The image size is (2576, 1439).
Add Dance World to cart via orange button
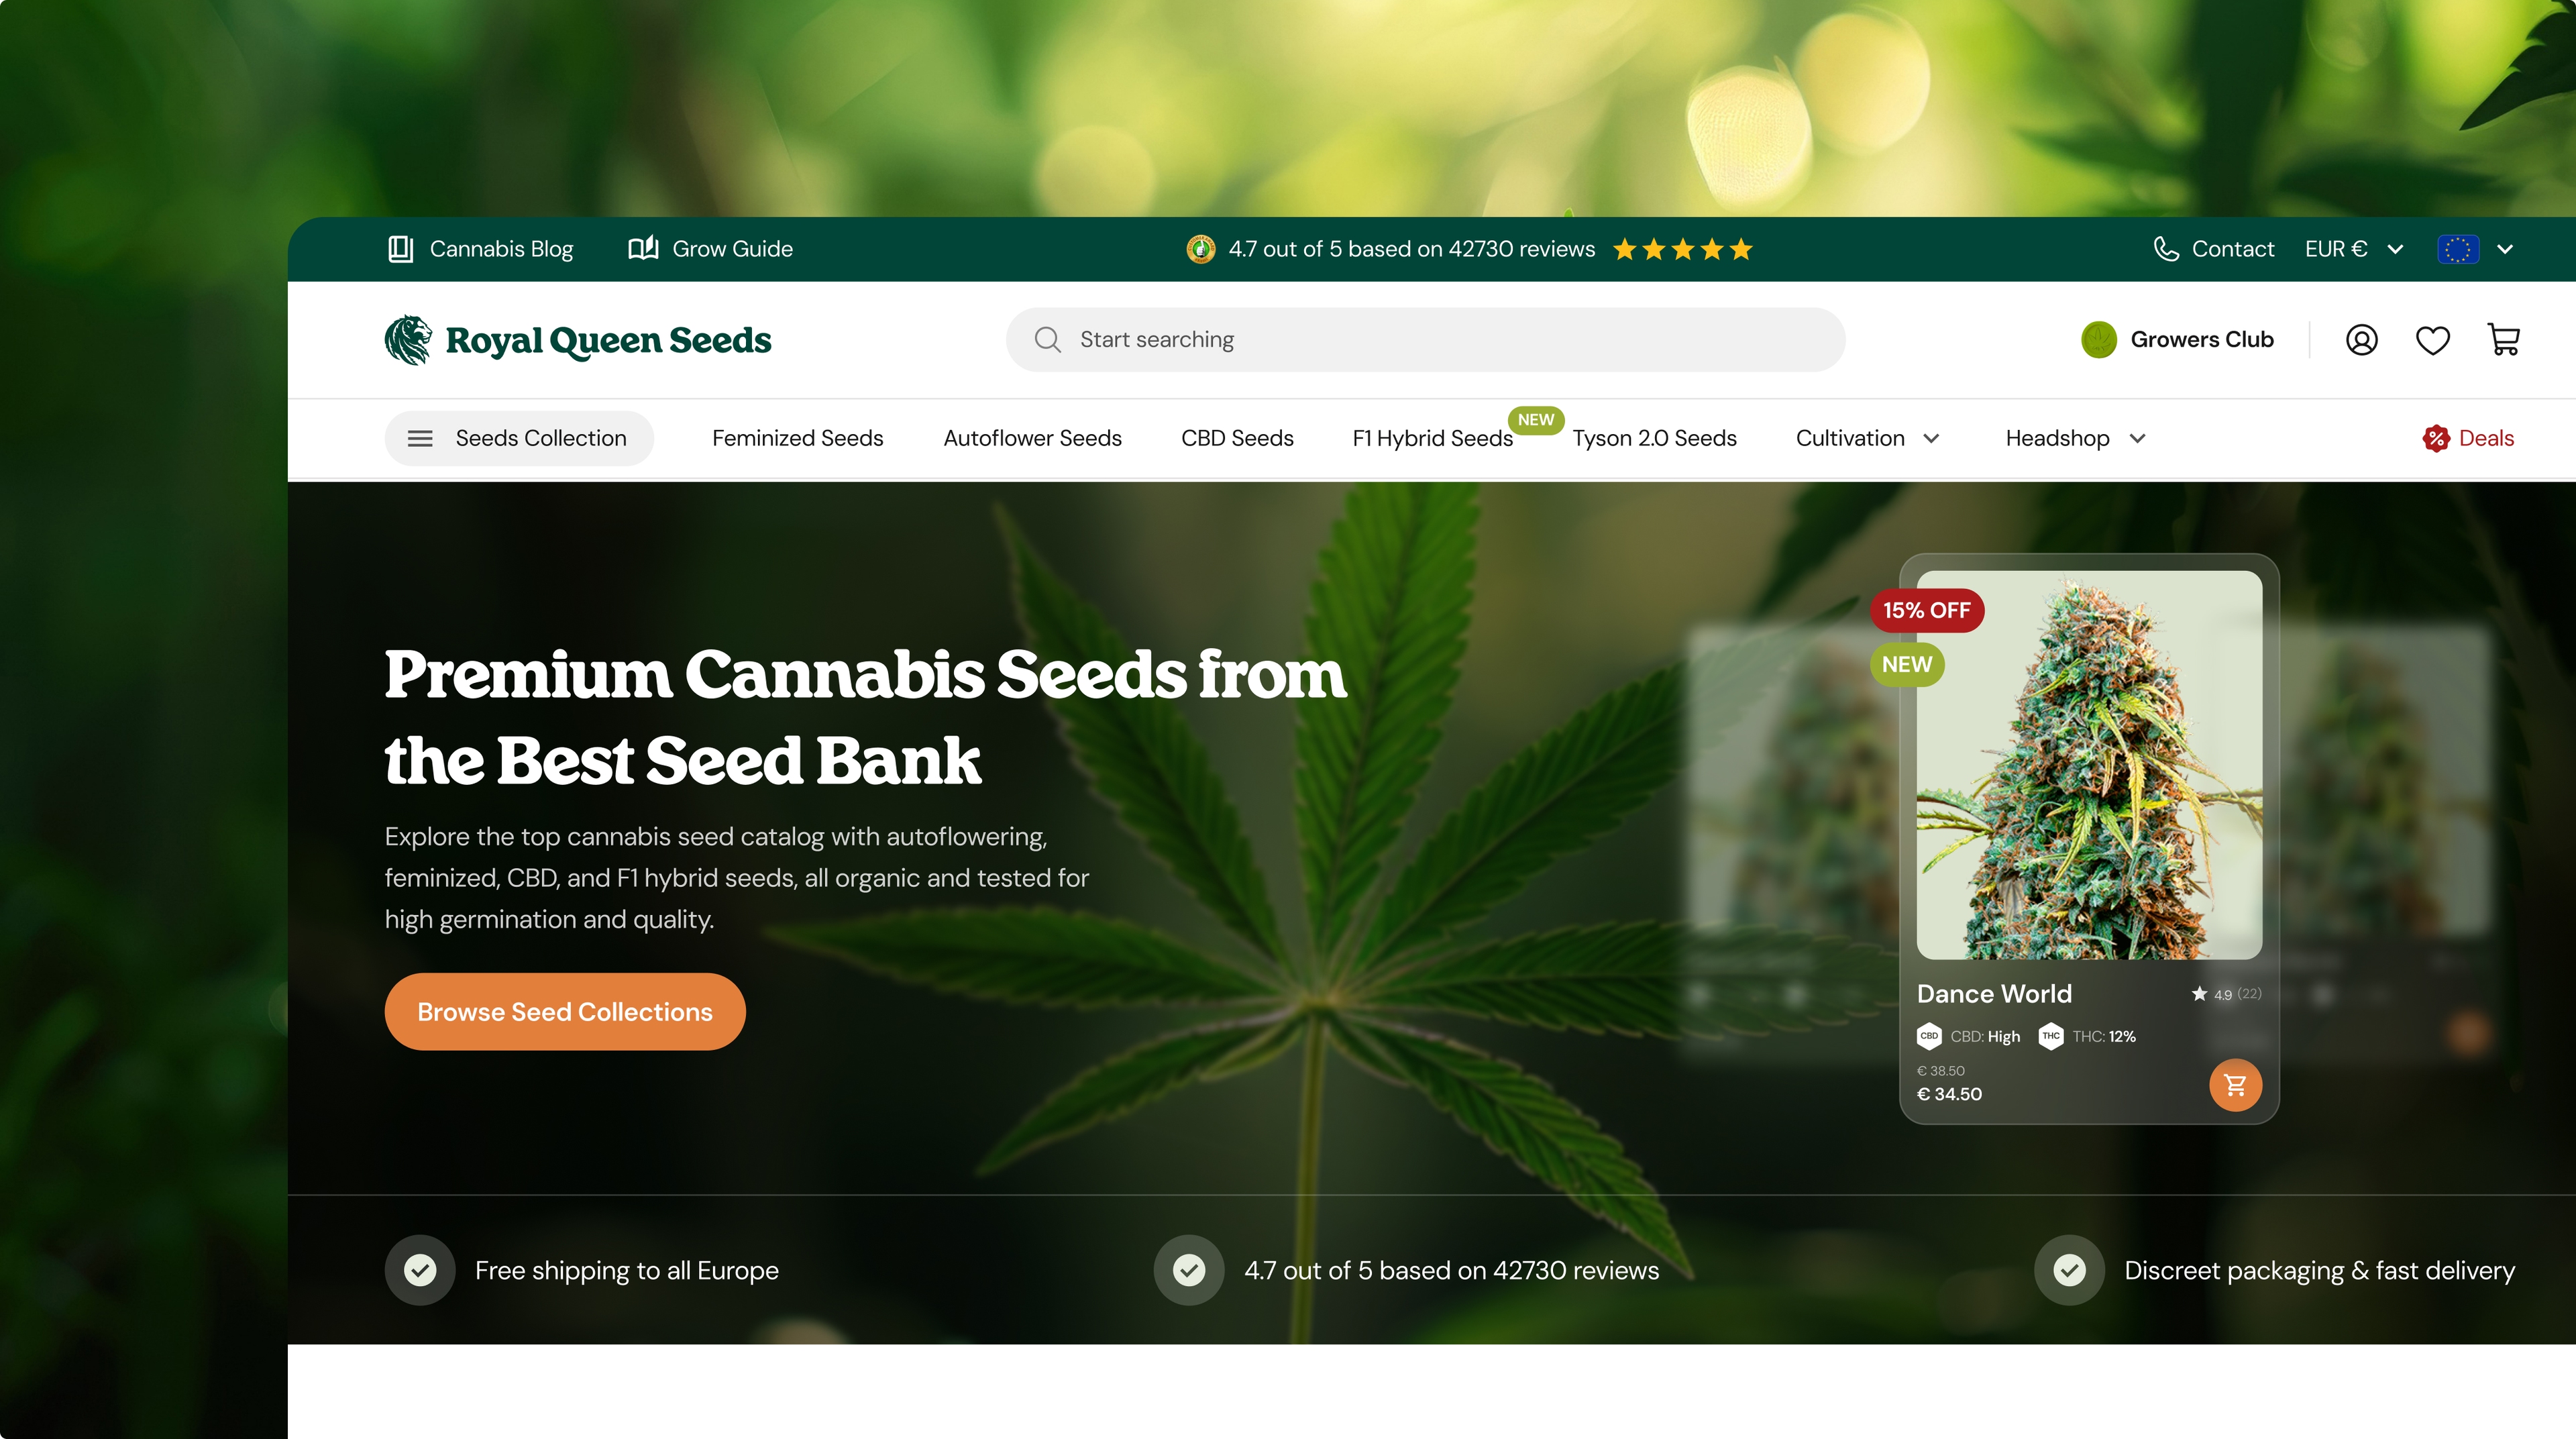(x=2235, y=1085)
